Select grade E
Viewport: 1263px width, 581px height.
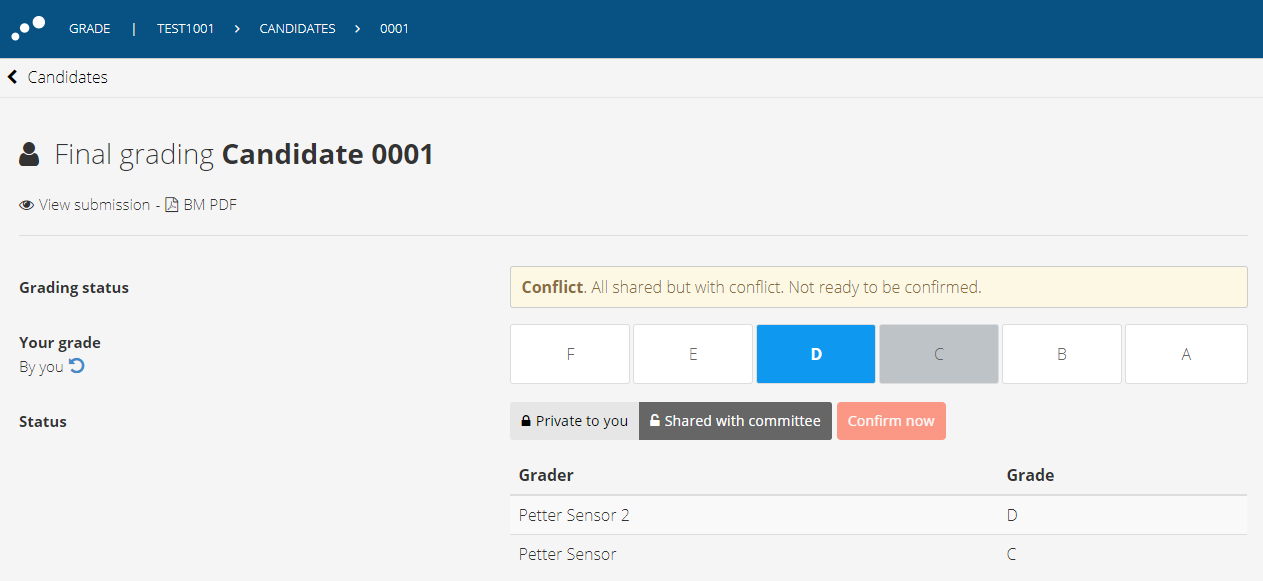[693, 354]
